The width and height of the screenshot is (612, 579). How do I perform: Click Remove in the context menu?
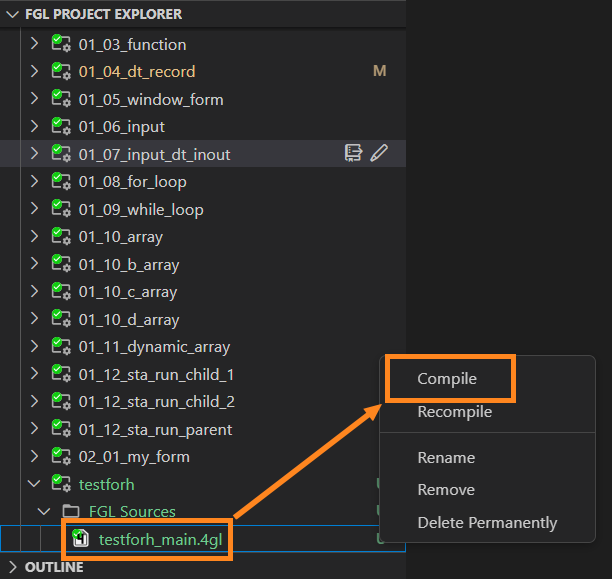[446, 490]
